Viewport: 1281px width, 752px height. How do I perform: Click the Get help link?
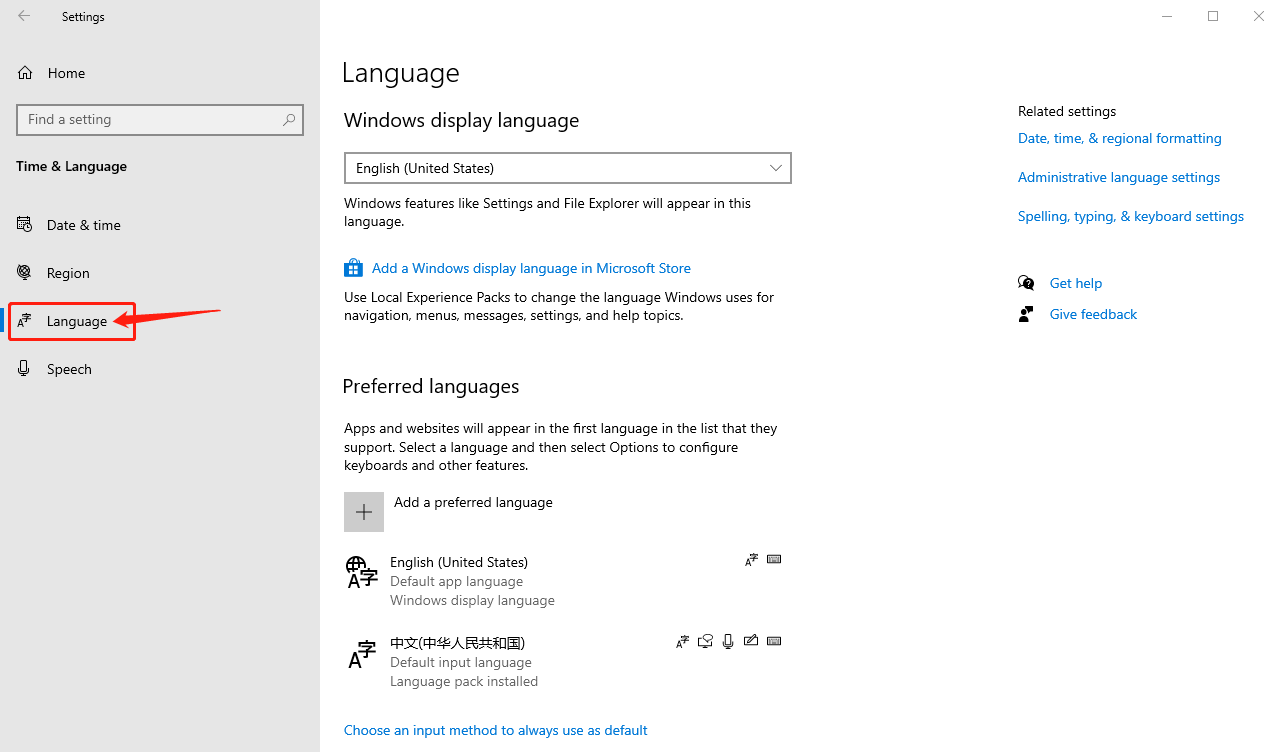[x=1076, y=283]
